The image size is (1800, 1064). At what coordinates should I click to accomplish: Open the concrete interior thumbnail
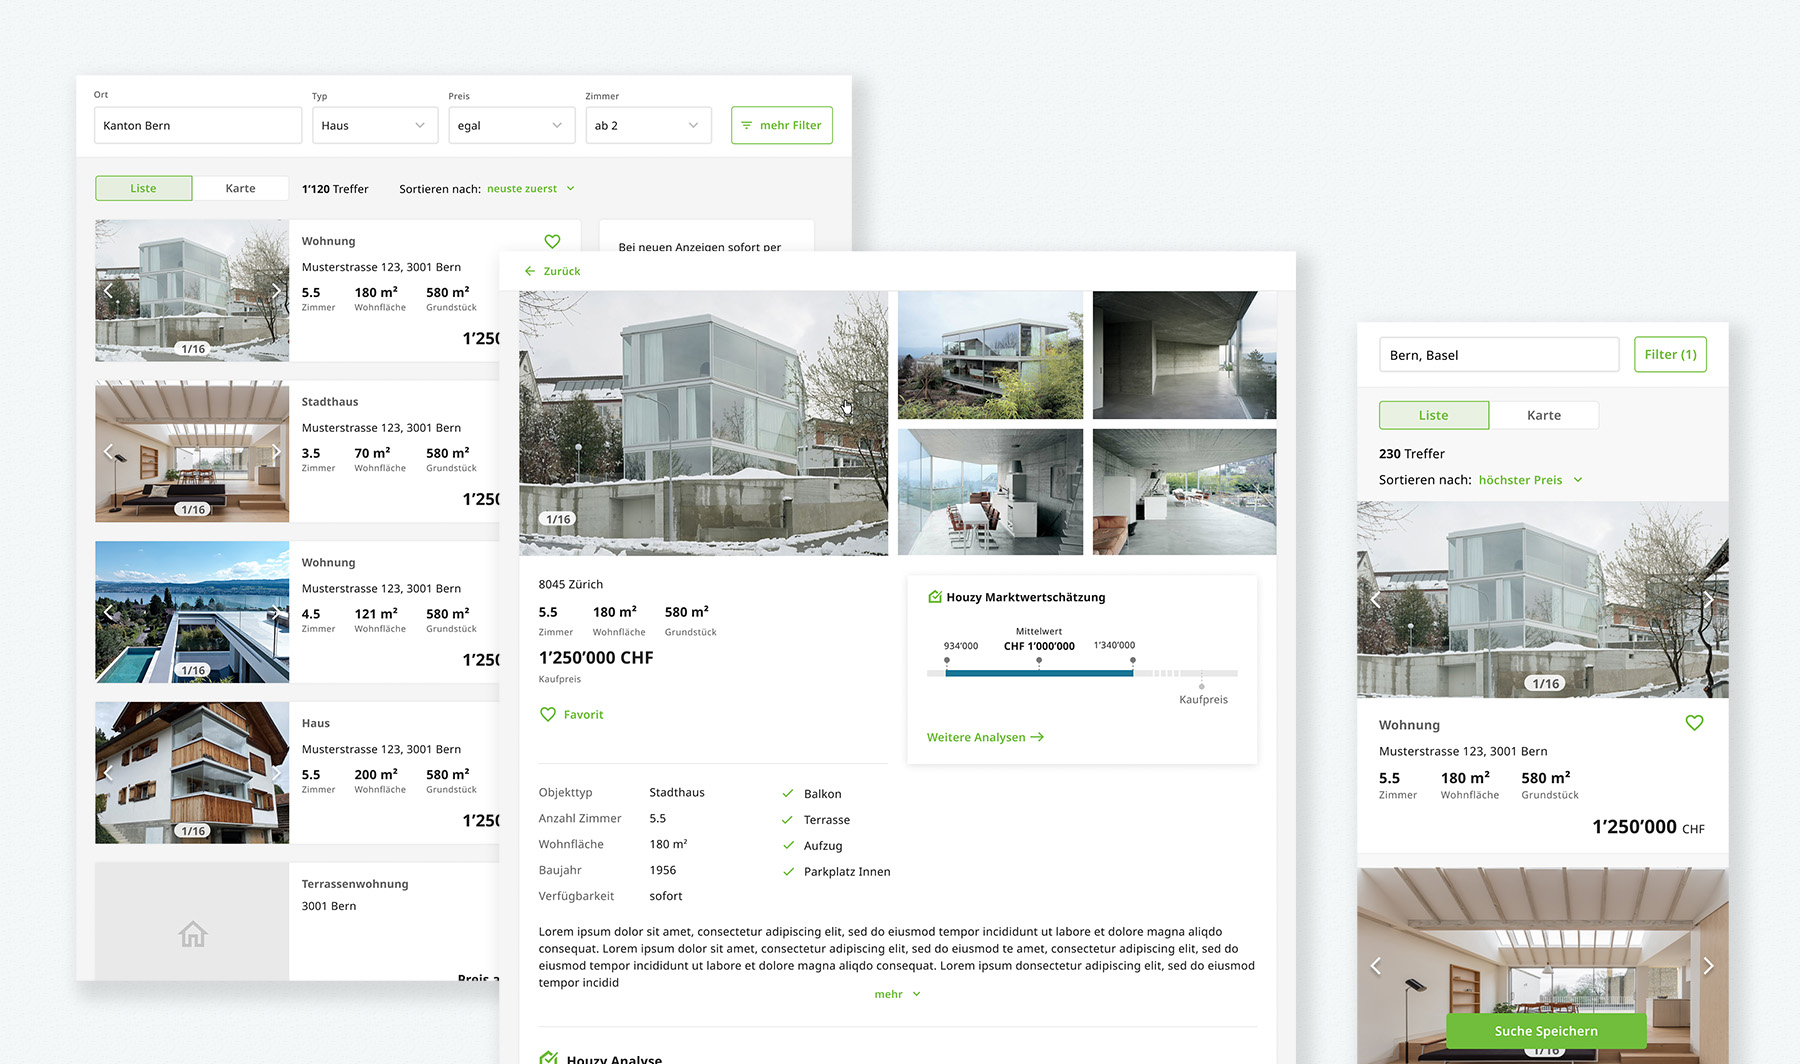[x=1184, y=355]
